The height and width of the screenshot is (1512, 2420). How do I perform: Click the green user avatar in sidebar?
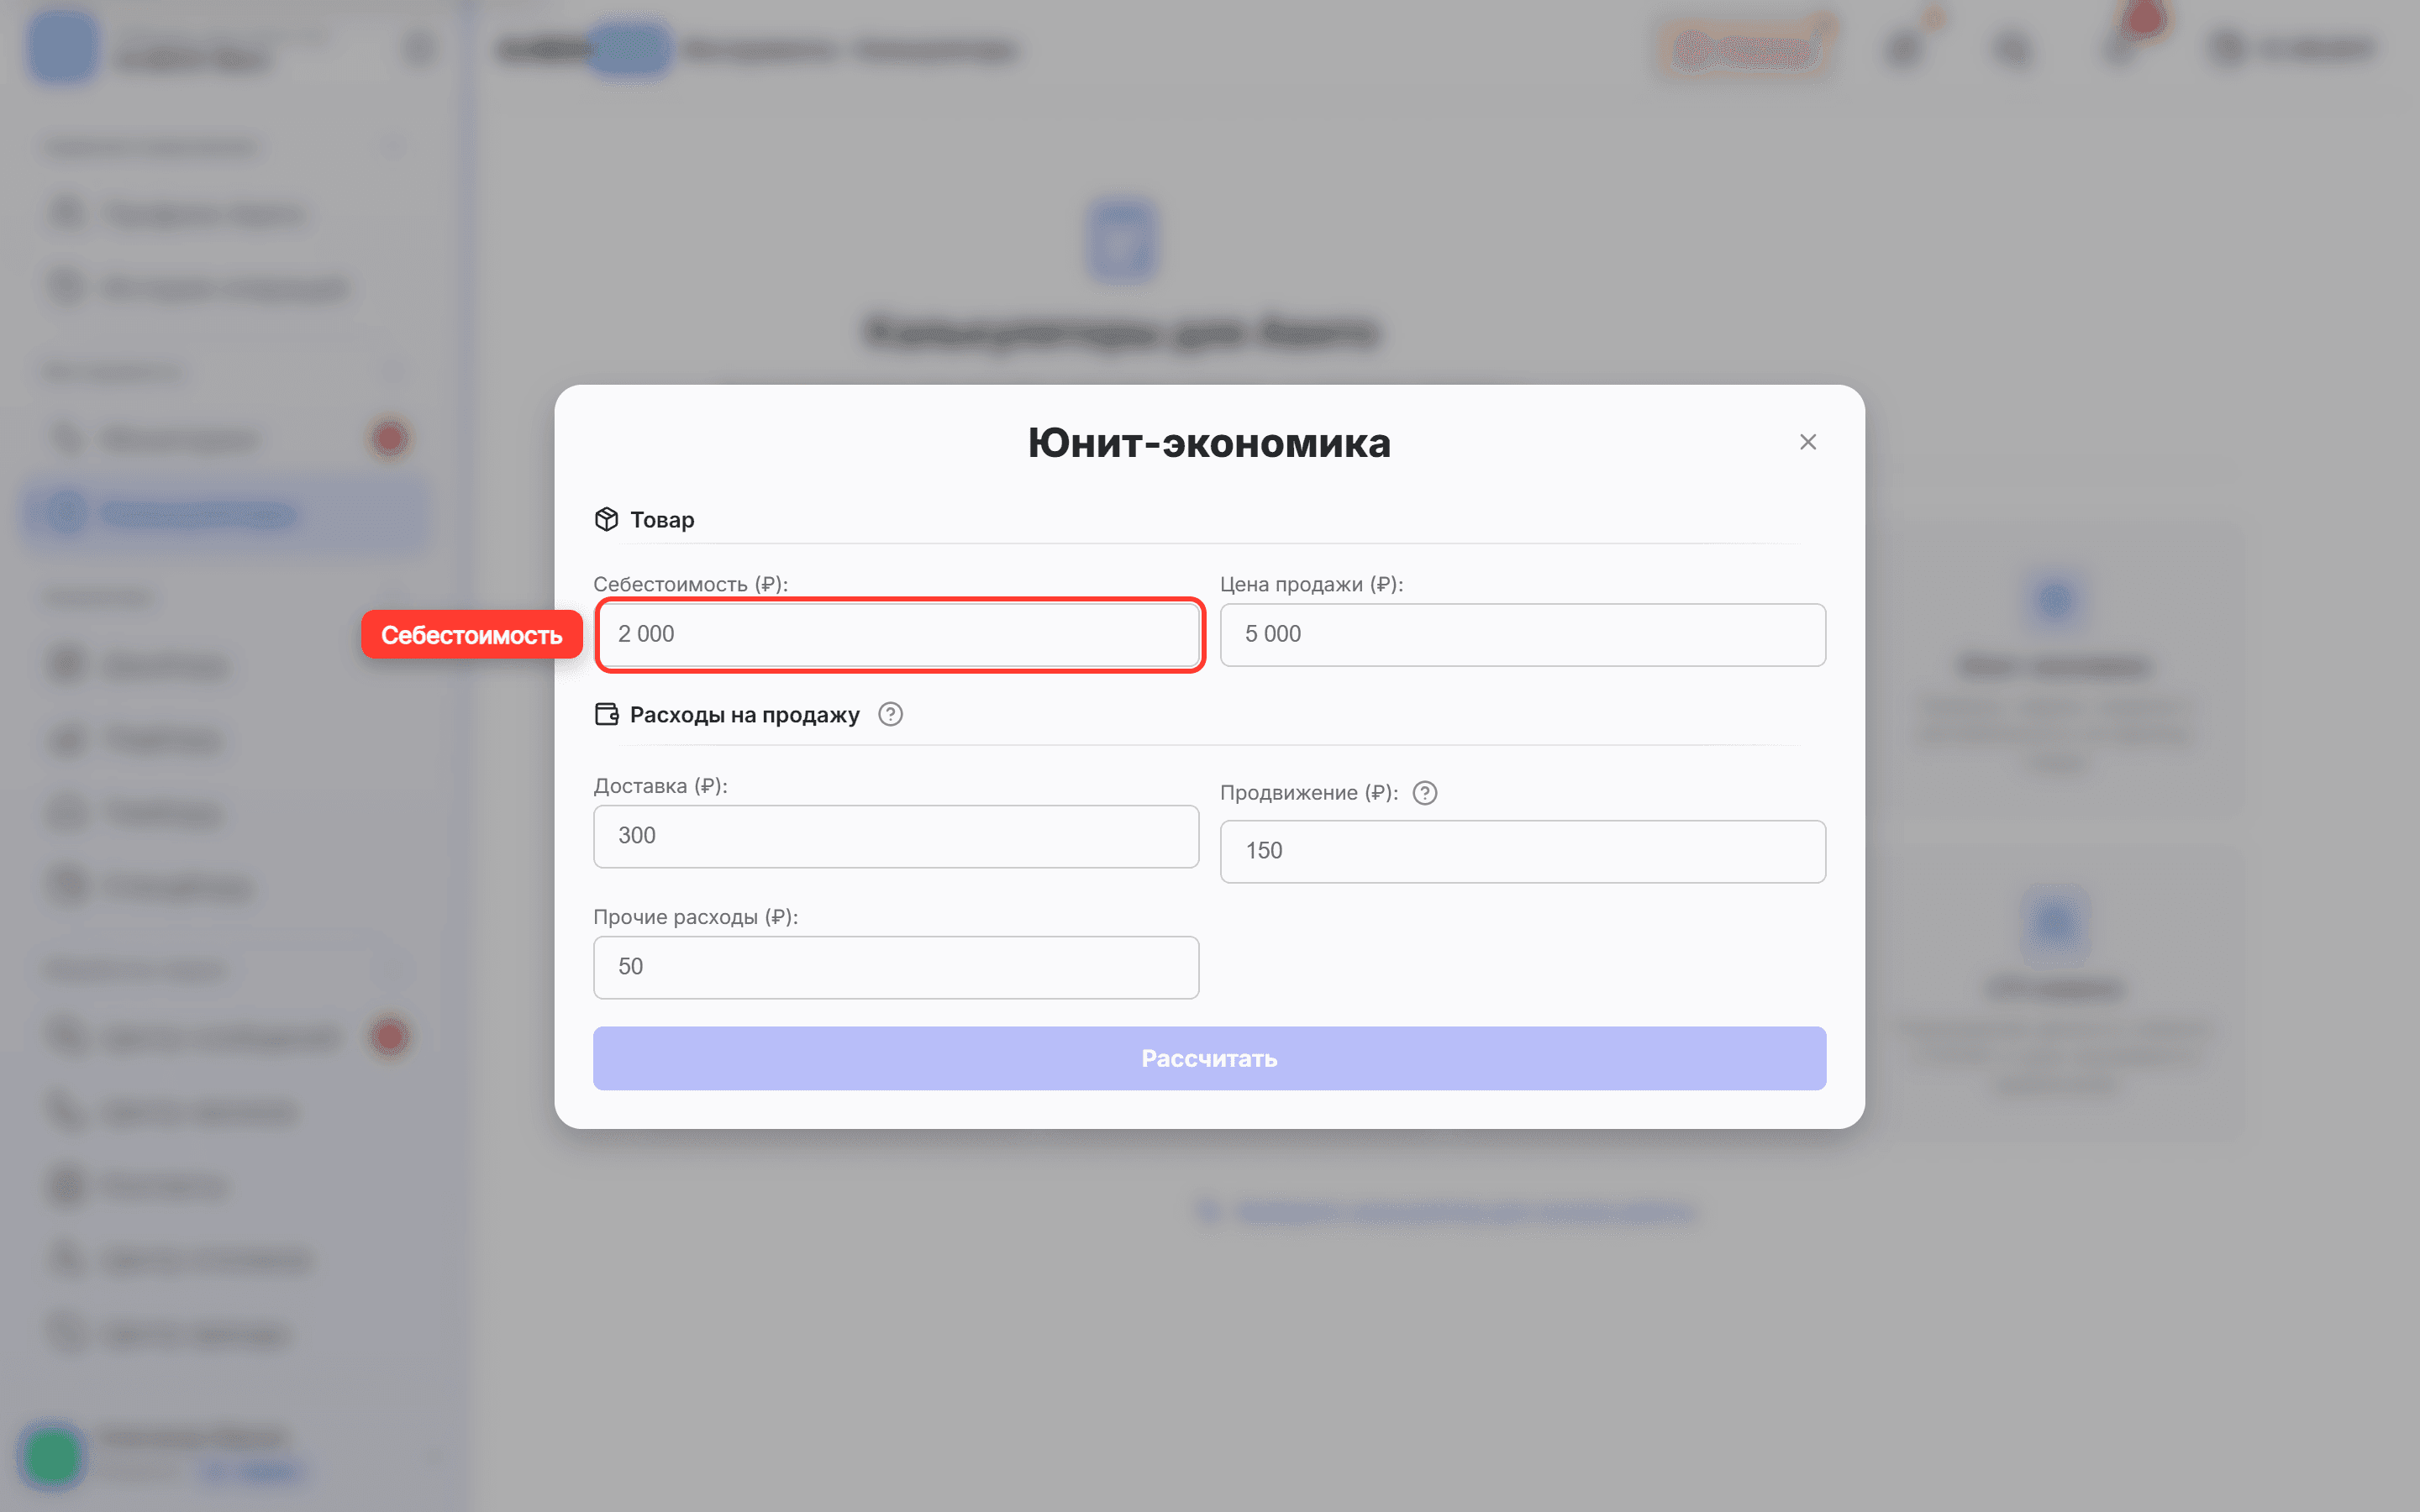coord(52,1455)
